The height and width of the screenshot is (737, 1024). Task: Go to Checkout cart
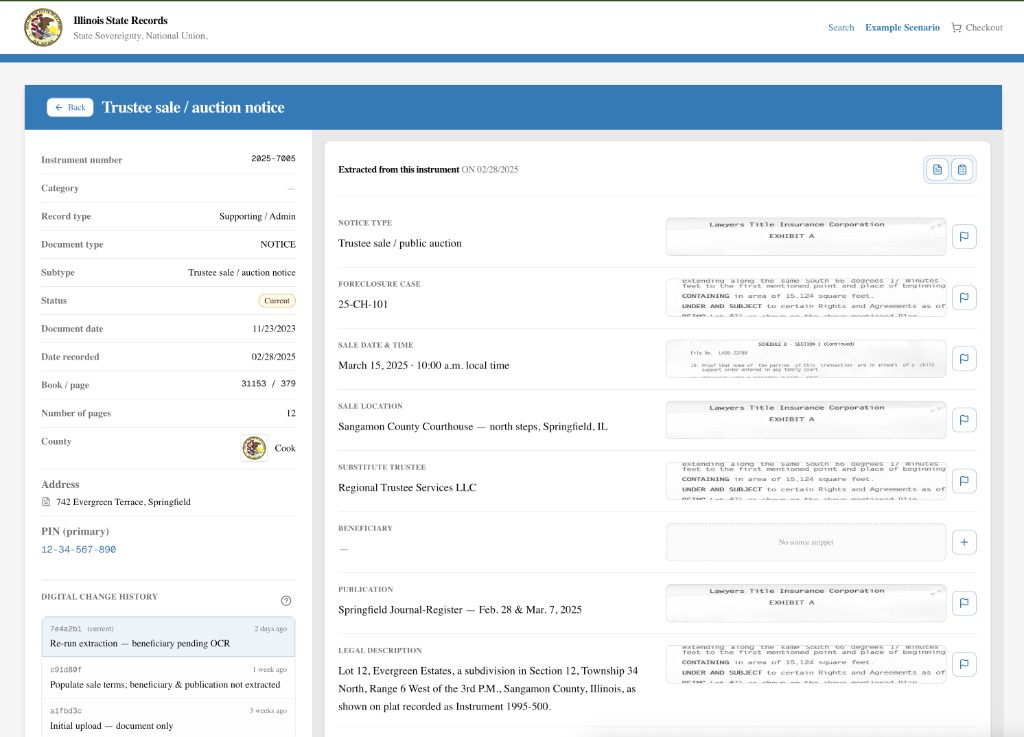976,28
